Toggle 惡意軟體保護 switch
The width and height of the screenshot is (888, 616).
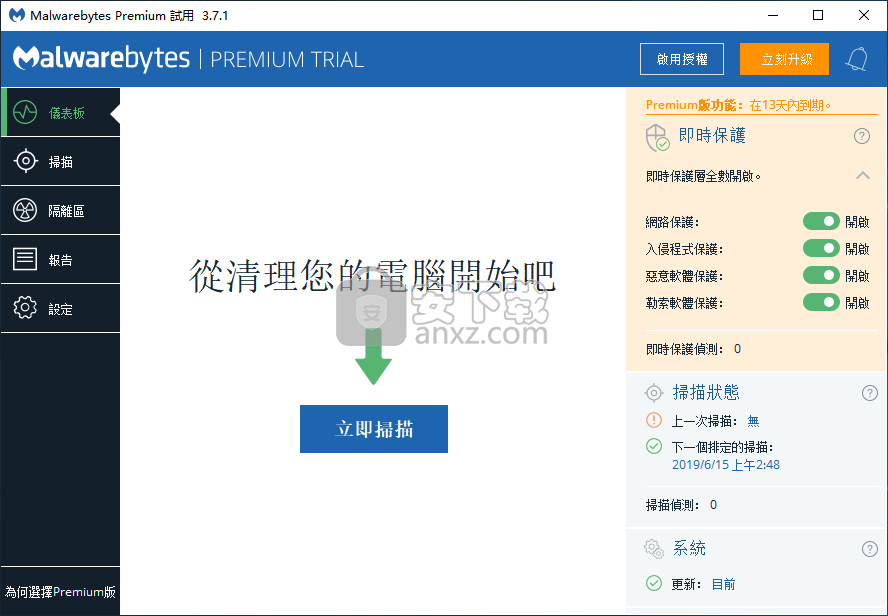pos(821,275)
